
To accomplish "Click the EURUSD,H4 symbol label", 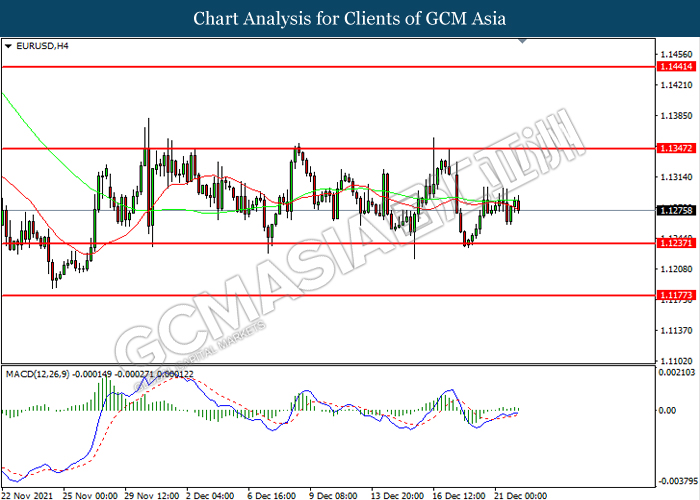I will (x=42, y=46).
